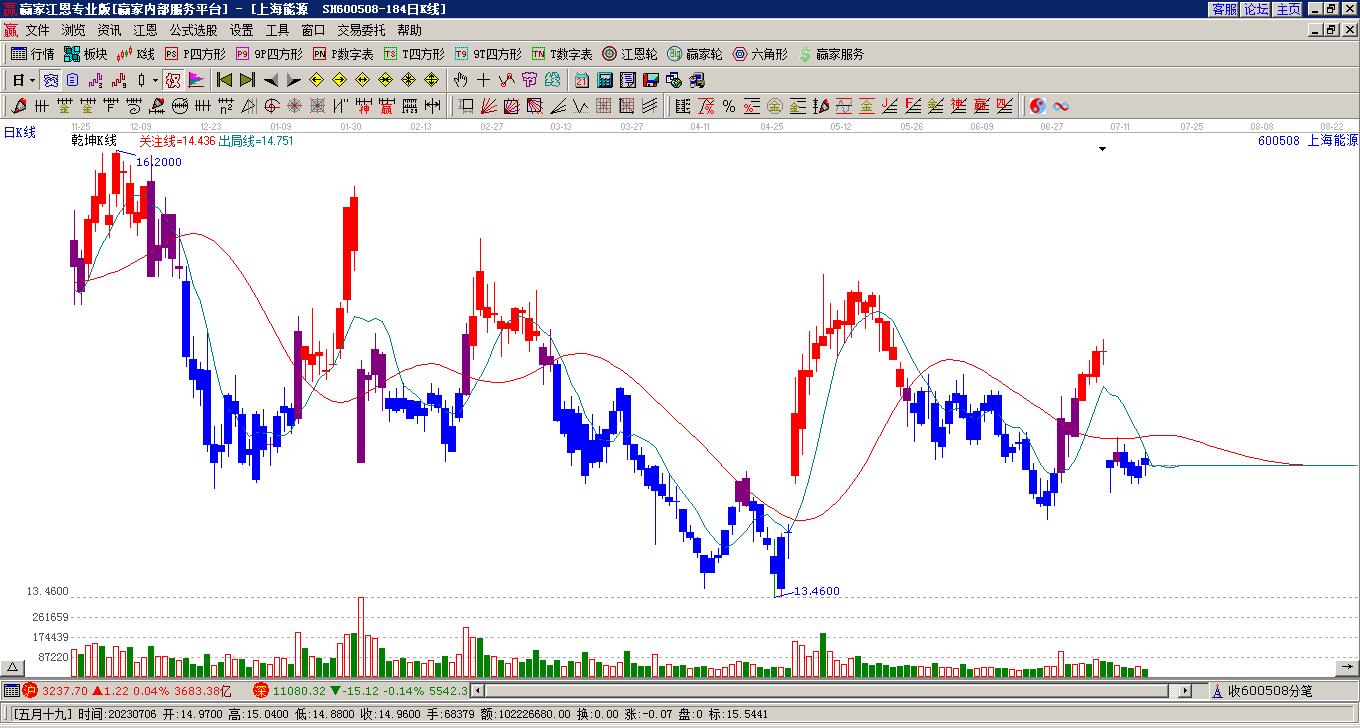The height and width of the screenshot is (728, 1360).
Task: Click the horizontal scrollbar left arrow
Action: pyautogui.click(x=478, y=690)
